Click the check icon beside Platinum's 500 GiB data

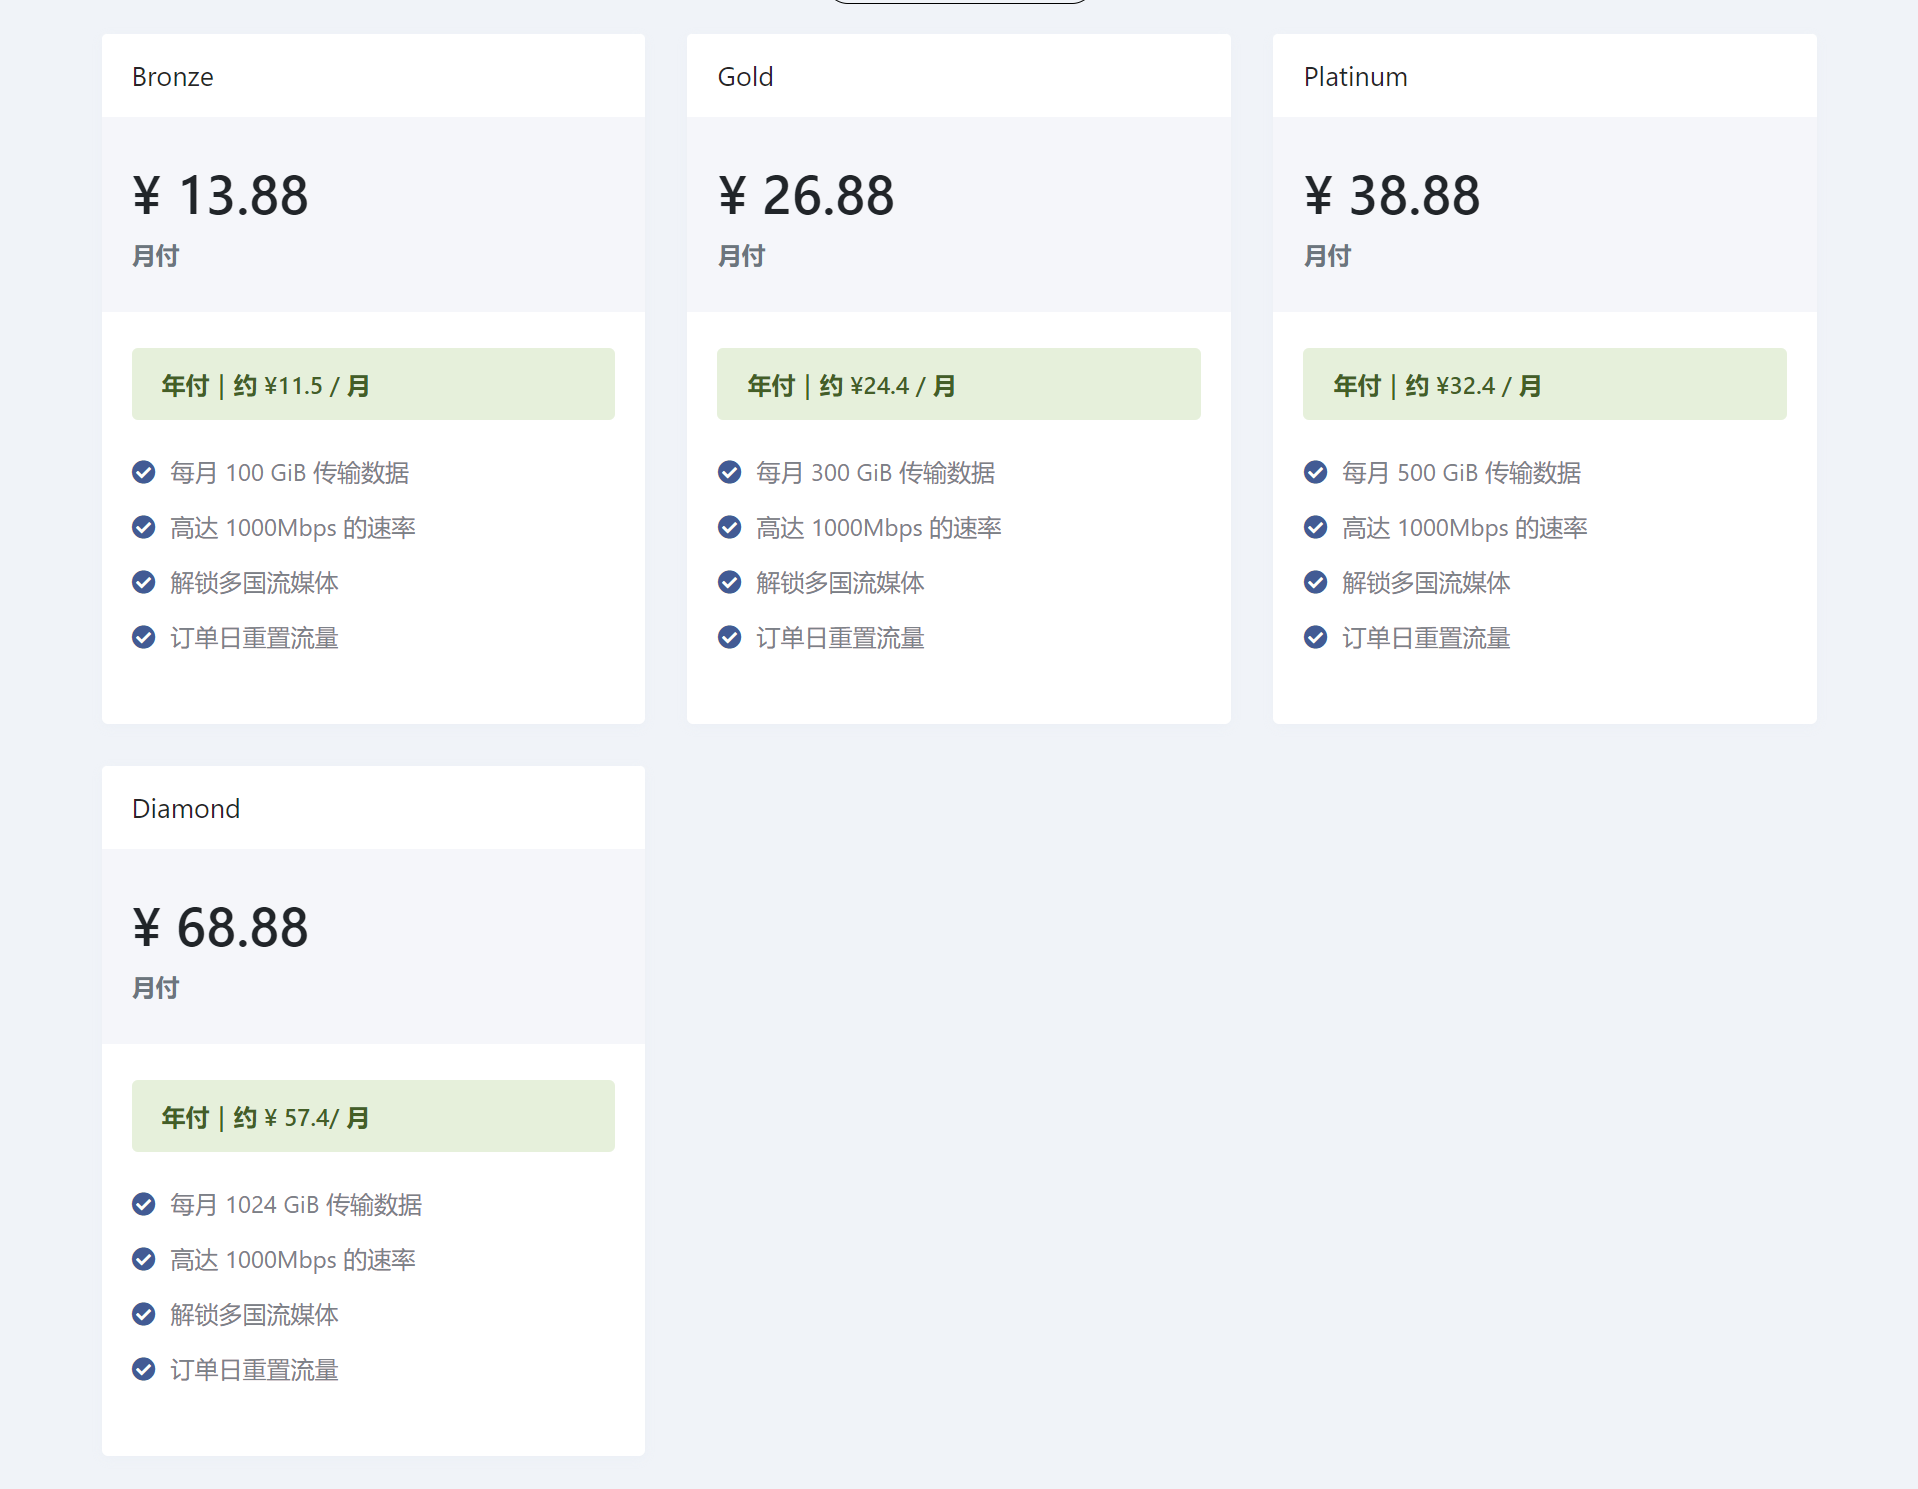pyautogui.click(x=1316, y=472)
